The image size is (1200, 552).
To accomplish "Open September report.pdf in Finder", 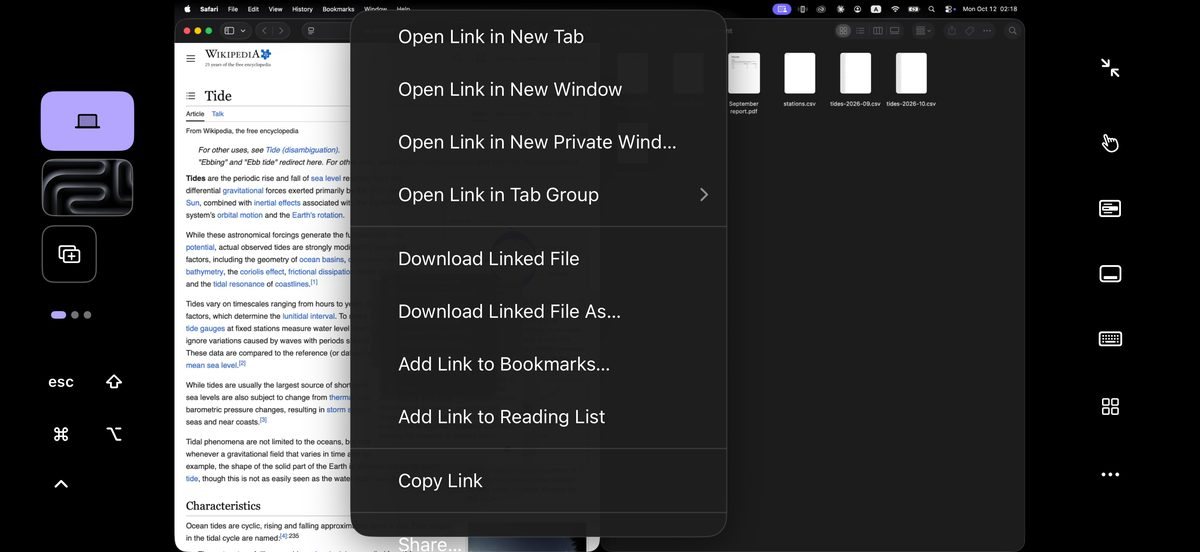I will click(743, 83).
